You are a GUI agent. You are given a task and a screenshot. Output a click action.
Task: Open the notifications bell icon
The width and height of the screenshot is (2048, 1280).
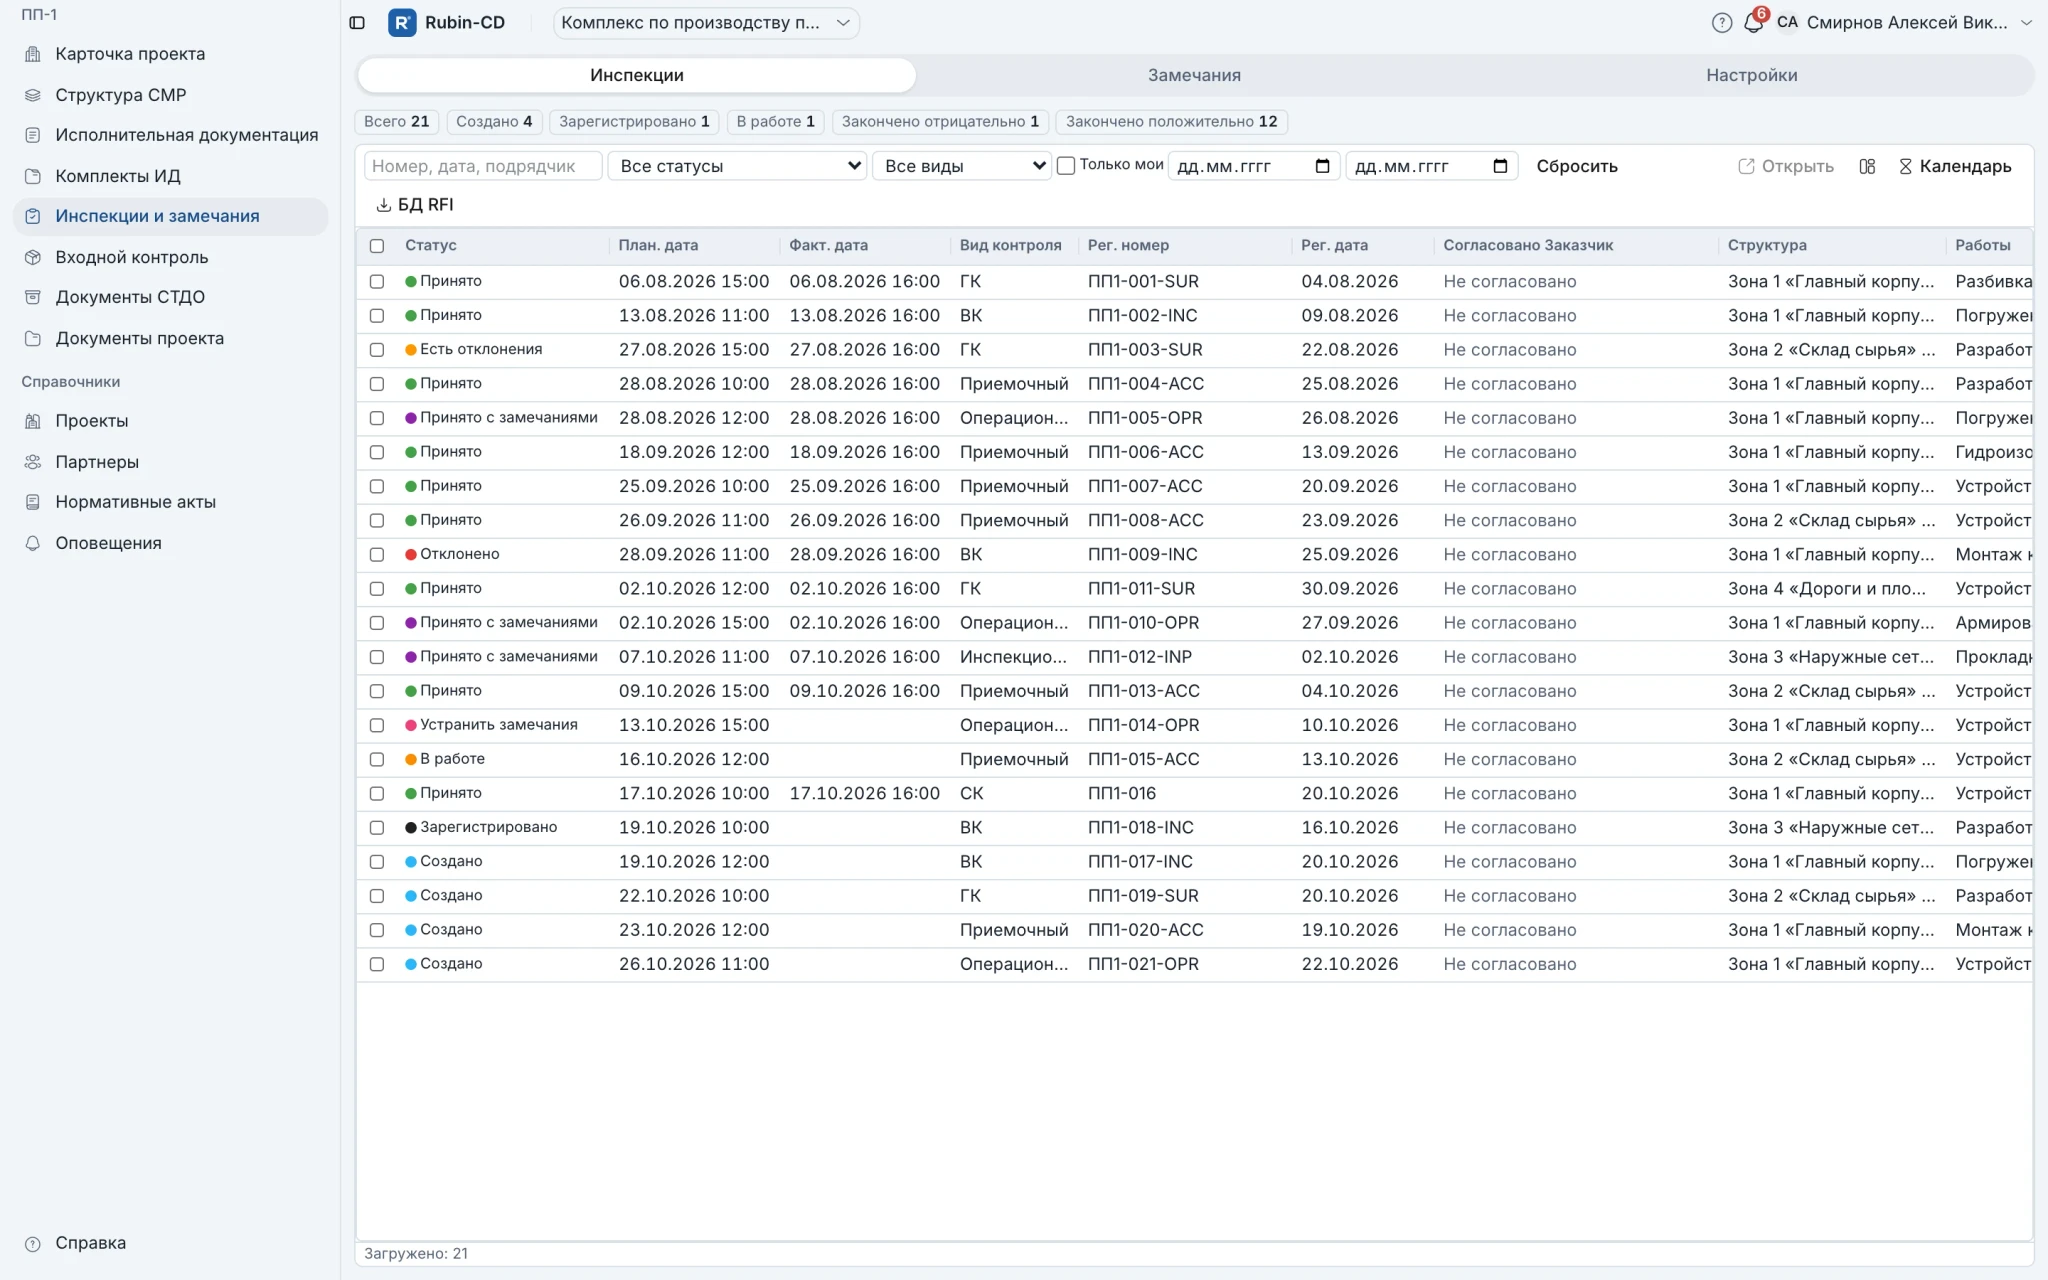click(1753, 22)
